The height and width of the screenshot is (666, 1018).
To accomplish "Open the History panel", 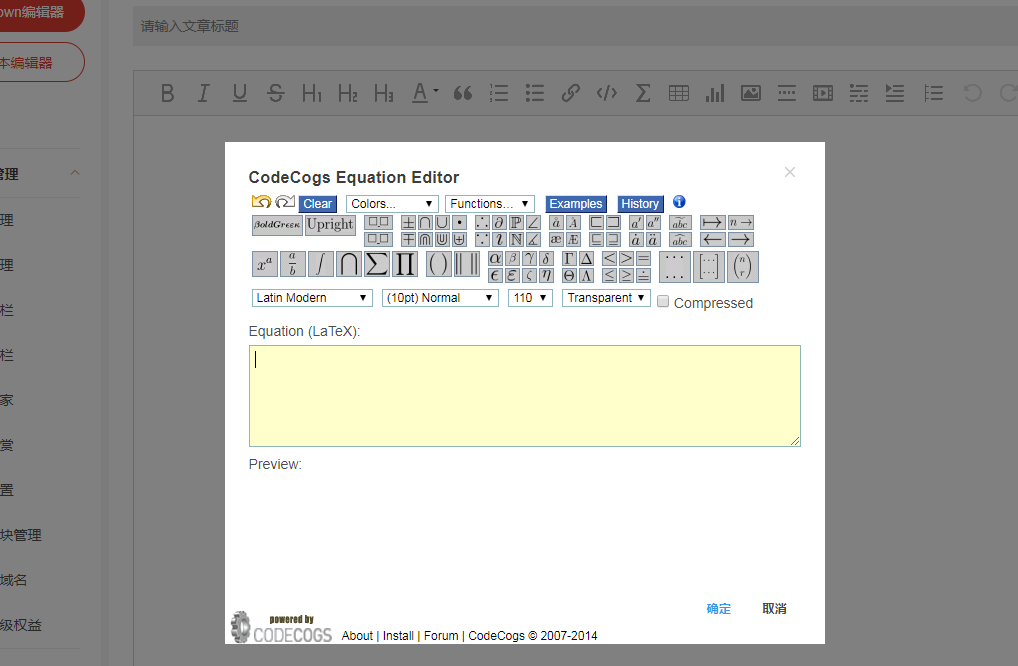I will 639,204.
